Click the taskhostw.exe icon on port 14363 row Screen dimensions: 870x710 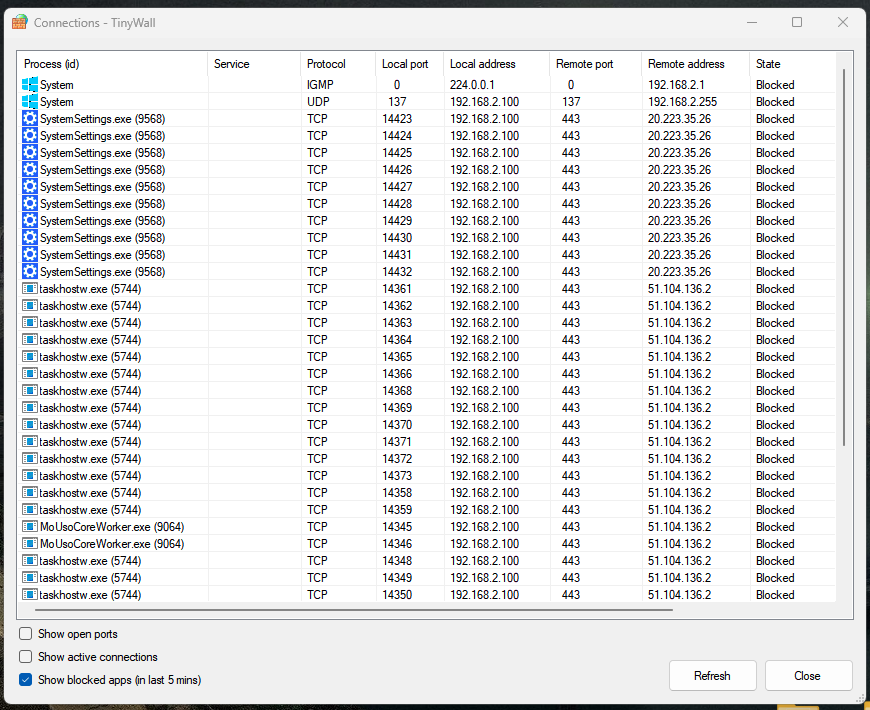pyautogui.click(x=30, y=323)
